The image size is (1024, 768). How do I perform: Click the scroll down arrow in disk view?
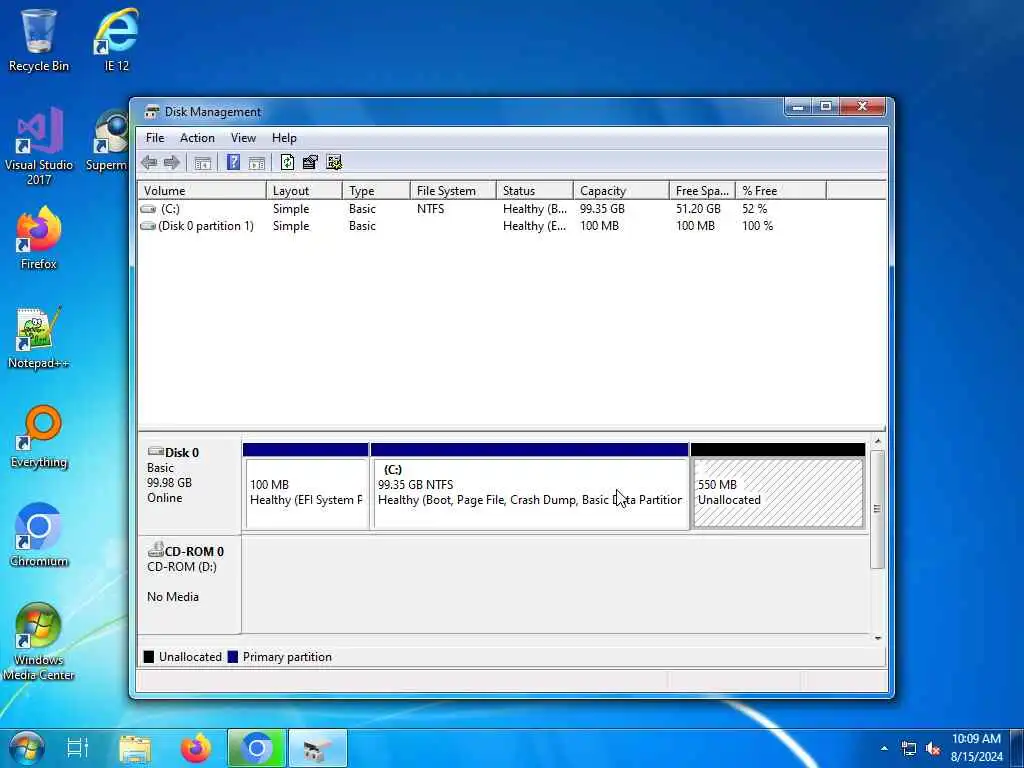pyautogui.click(x=878, y=638)
